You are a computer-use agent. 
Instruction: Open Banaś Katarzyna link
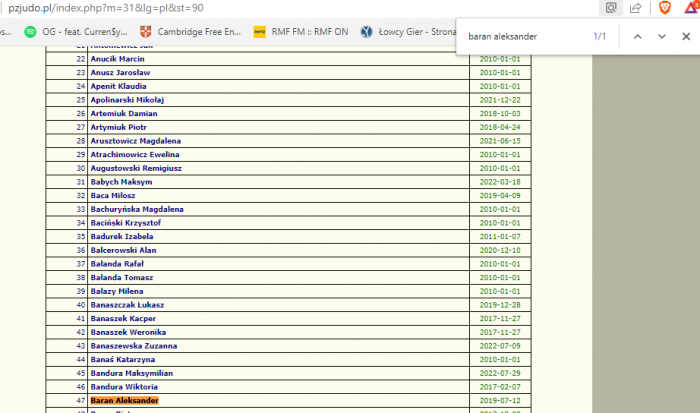point(123,359)
